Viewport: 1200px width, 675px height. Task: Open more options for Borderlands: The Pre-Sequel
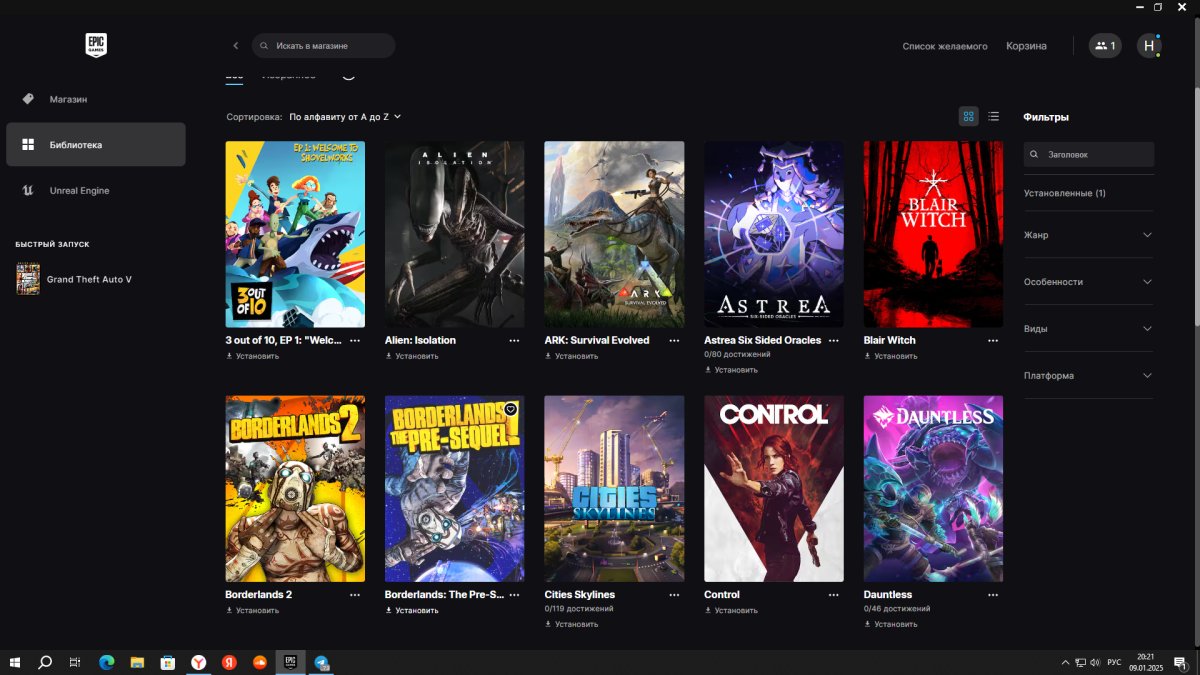pos(514,594)
